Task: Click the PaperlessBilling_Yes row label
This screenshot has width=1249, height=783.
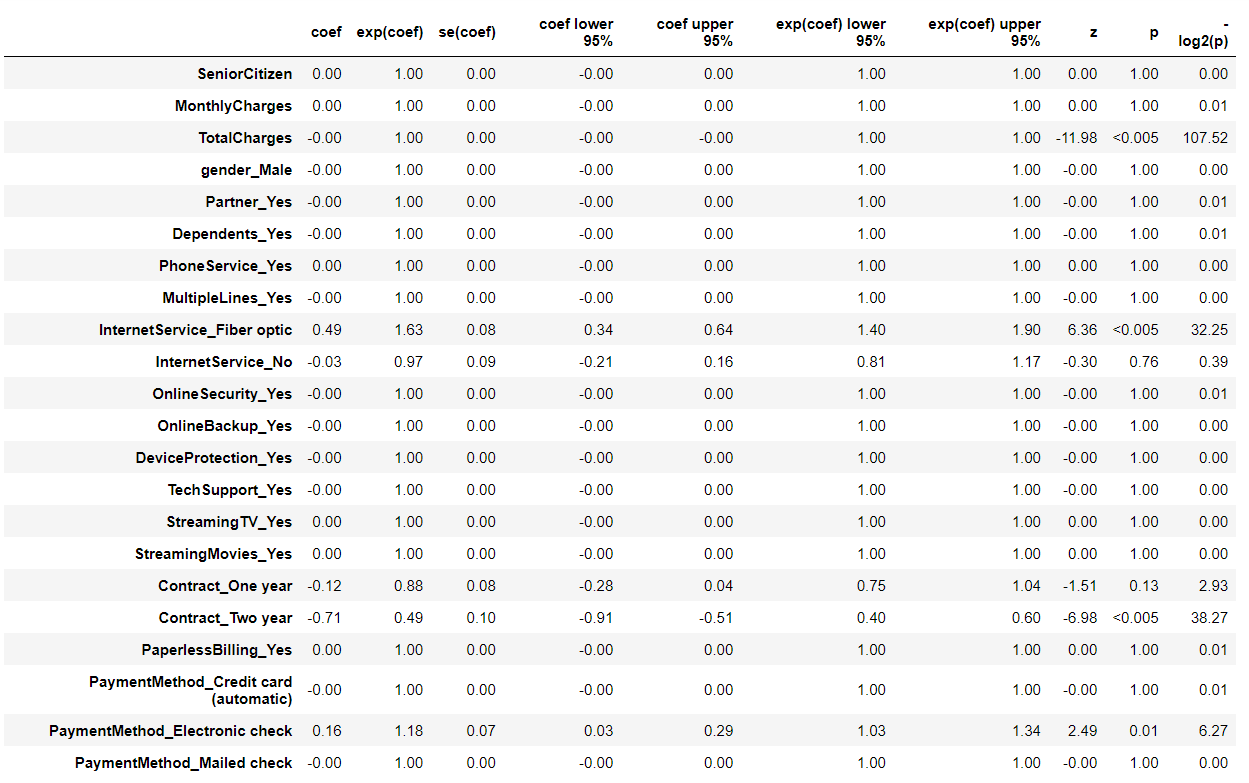Action: (217, 650)
